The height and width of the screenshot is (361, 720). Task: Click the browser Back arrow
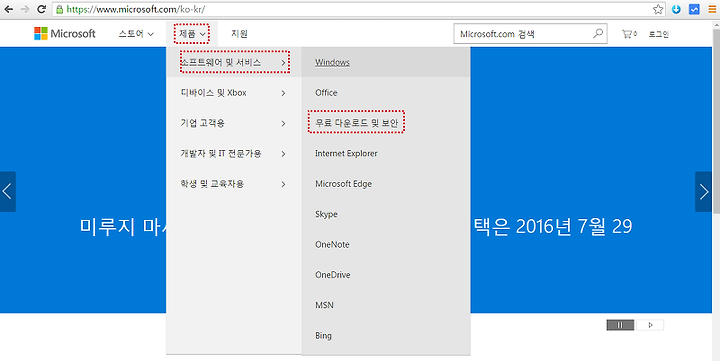(8, 9)
